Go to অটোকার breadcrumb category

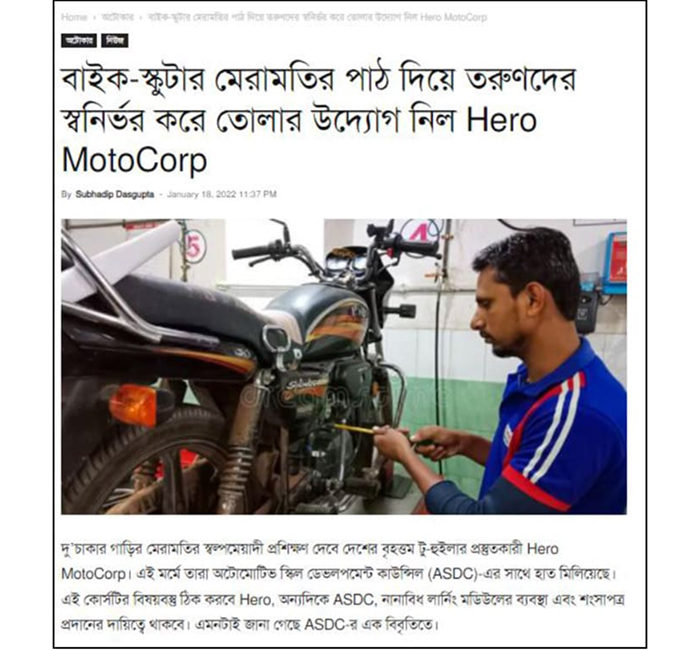(117, 17)
